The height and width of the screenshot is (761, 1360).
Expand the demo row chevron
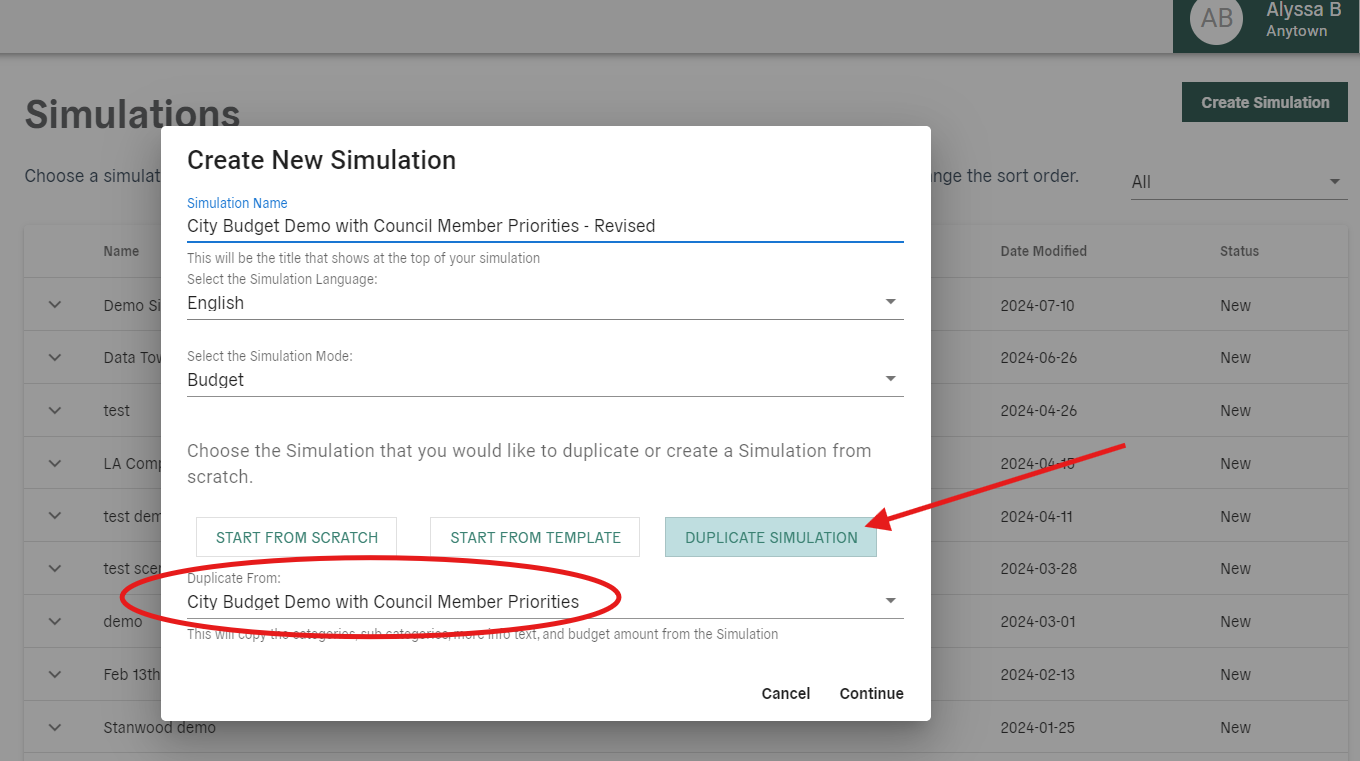(55, 621)
